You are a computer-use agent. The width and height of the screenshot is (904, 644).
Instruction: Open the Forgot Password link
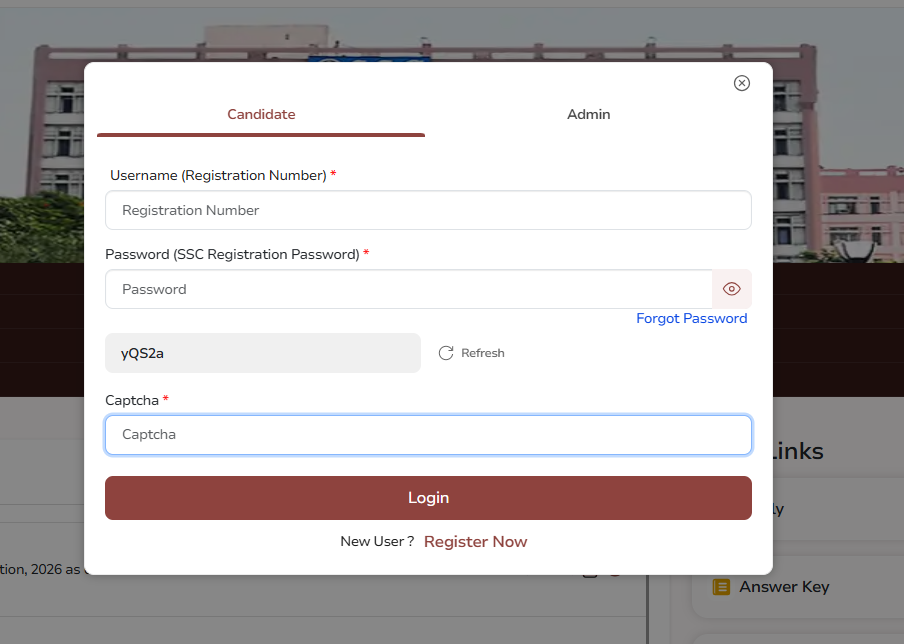691,318
